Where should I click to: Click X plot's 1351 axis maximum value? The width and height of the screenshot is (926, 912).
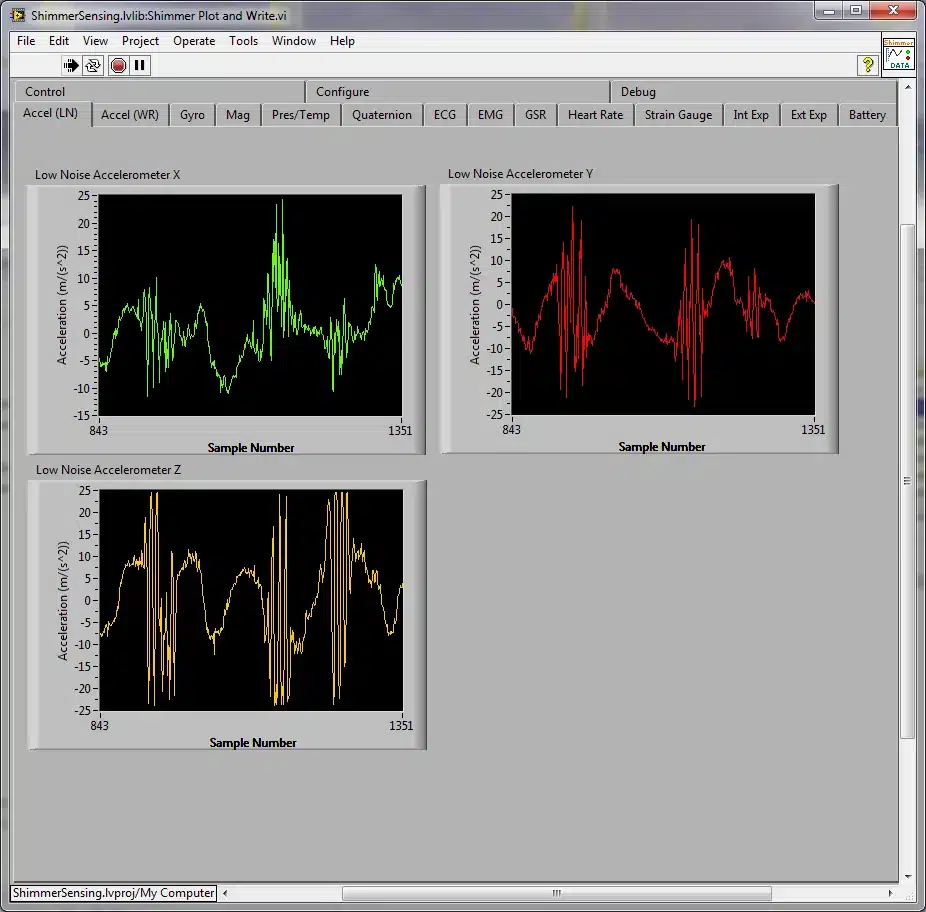[400, 431]
